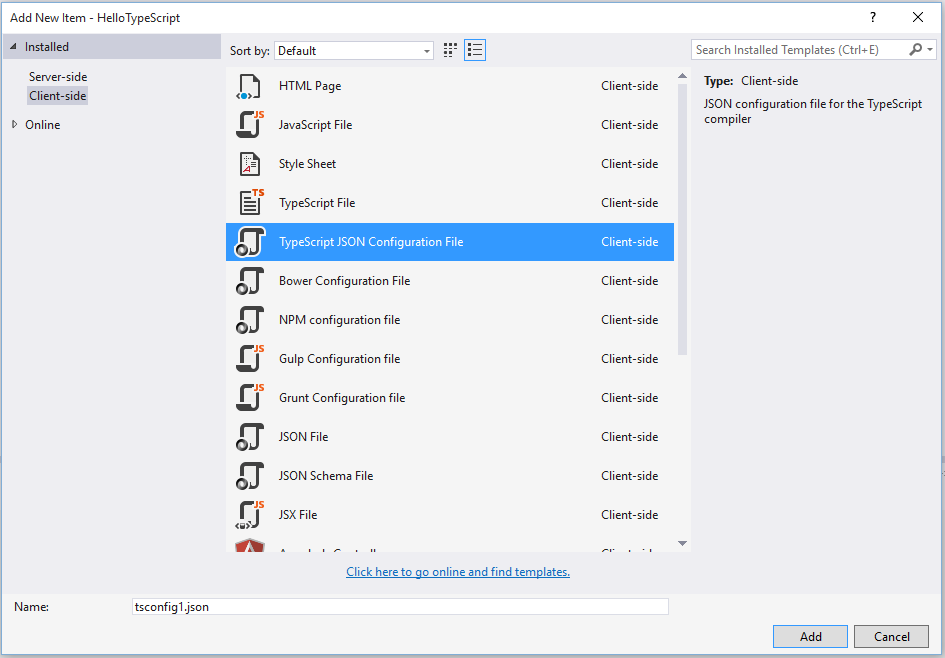
Task: Select the Gulp Configuration file template icon
Action: pos(248,359)
